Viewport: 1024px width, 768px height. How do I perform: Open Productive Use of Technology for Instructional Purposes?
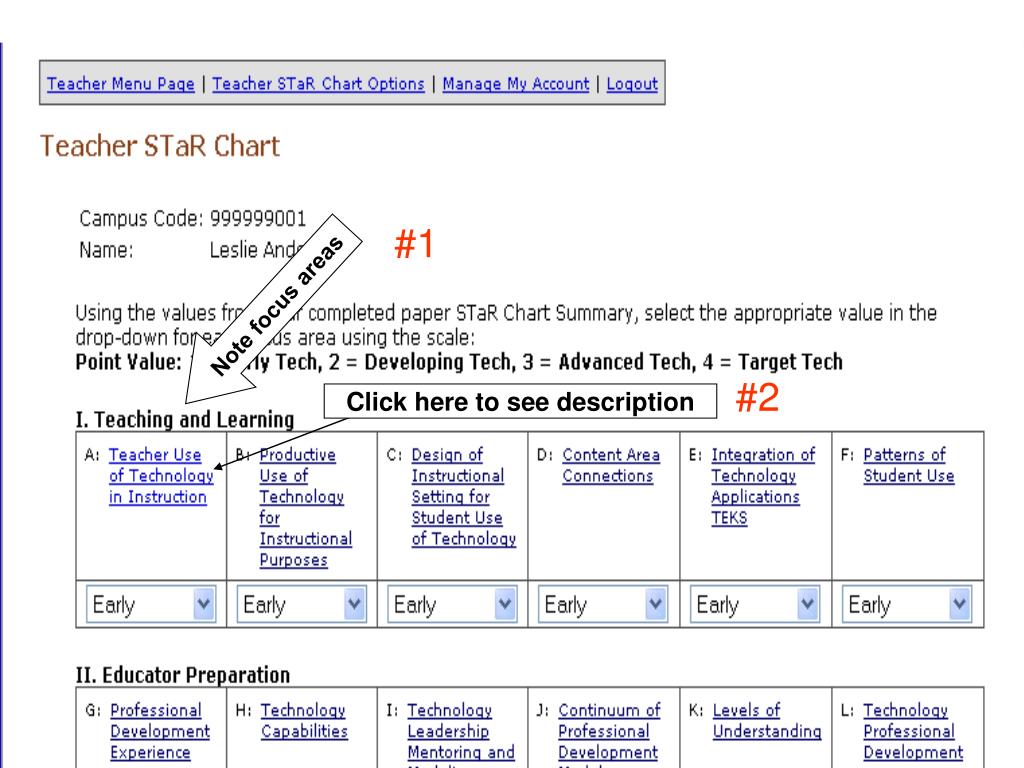[306, 507]
